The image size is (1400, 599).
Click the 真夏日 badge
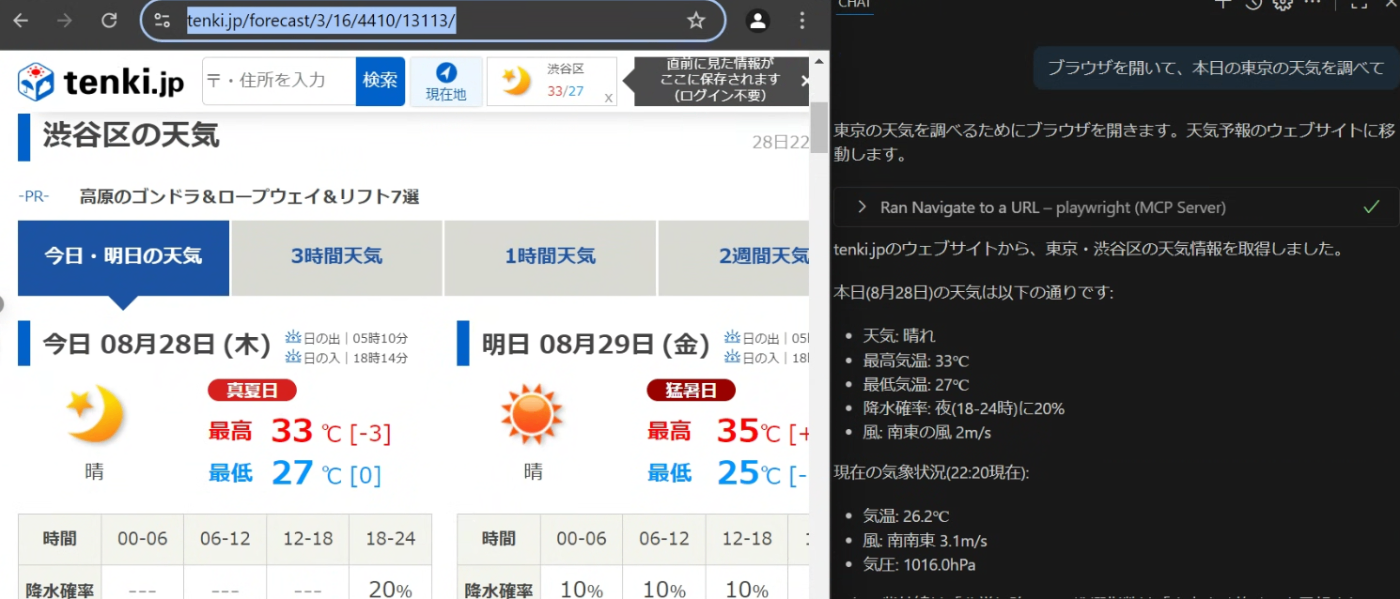point(252,390)
